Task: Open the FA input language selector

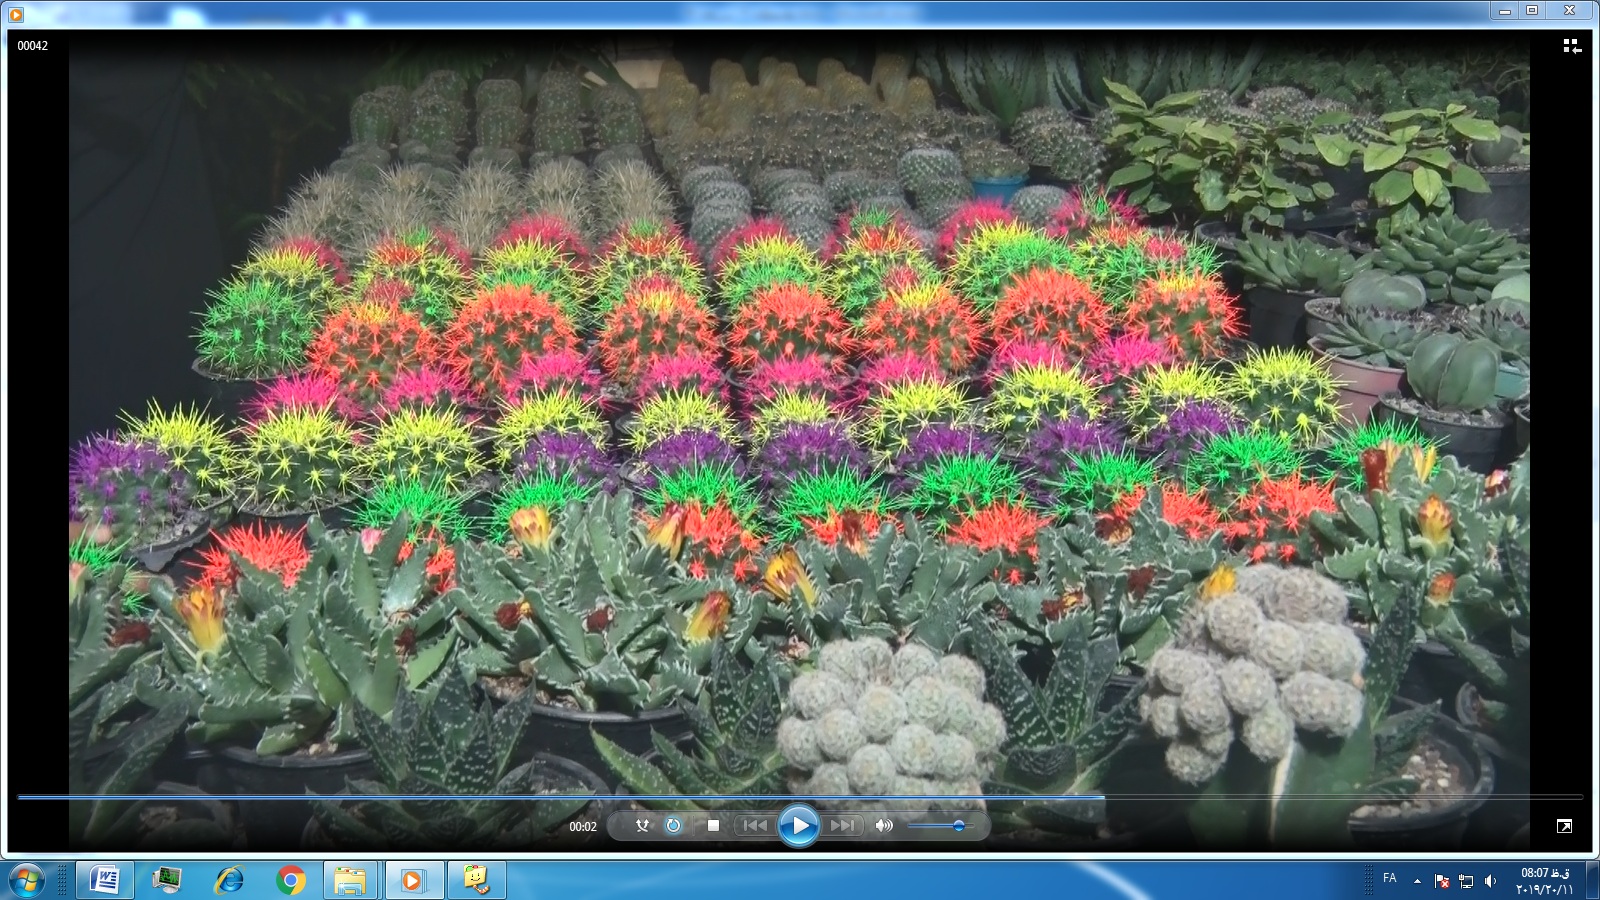Action: click(1389, 878)
